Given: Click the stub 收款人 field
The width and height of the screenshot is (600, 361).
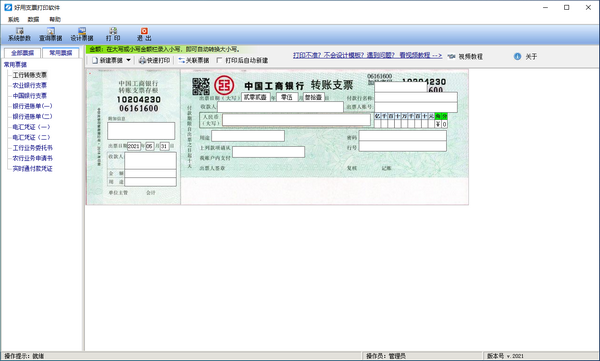Looking at the screenshot, I should pos(150,160).
